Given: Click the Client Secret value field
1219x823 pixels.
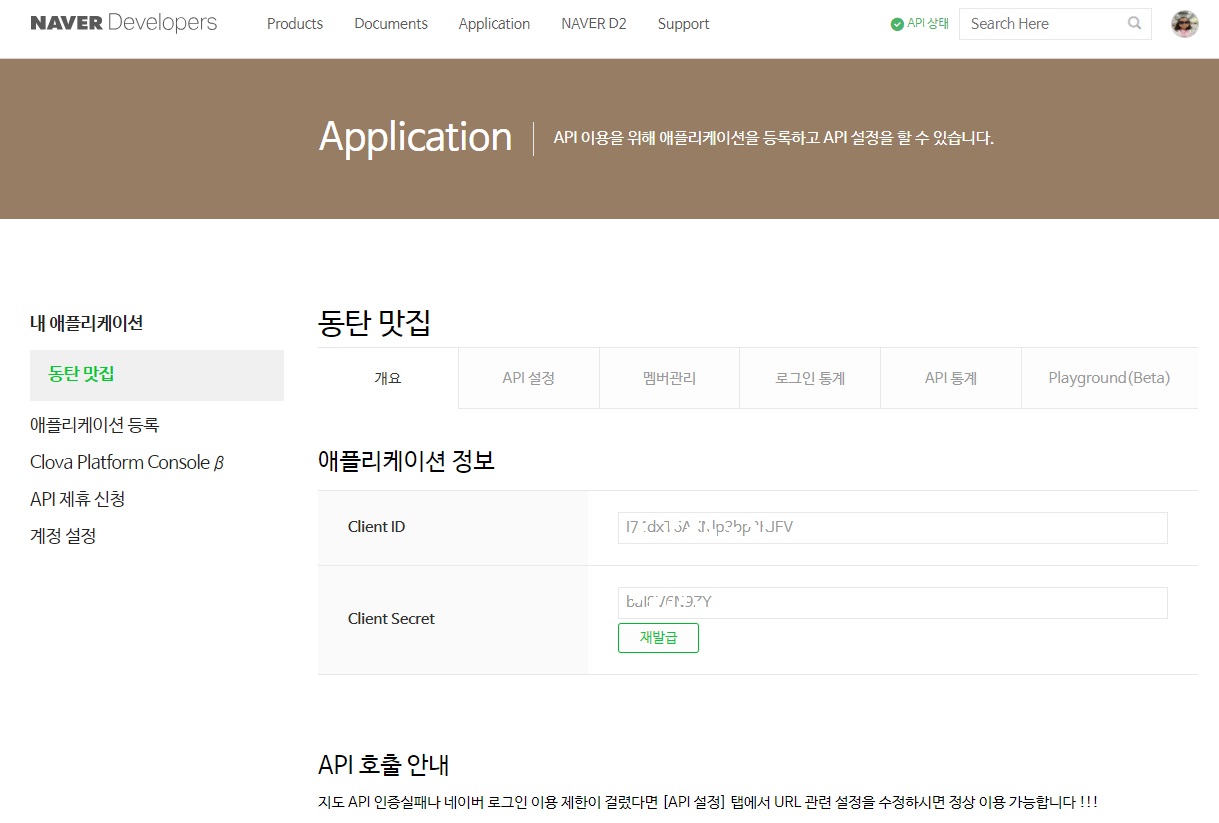Looking at the screenshot, I should [x=893, y=602].
